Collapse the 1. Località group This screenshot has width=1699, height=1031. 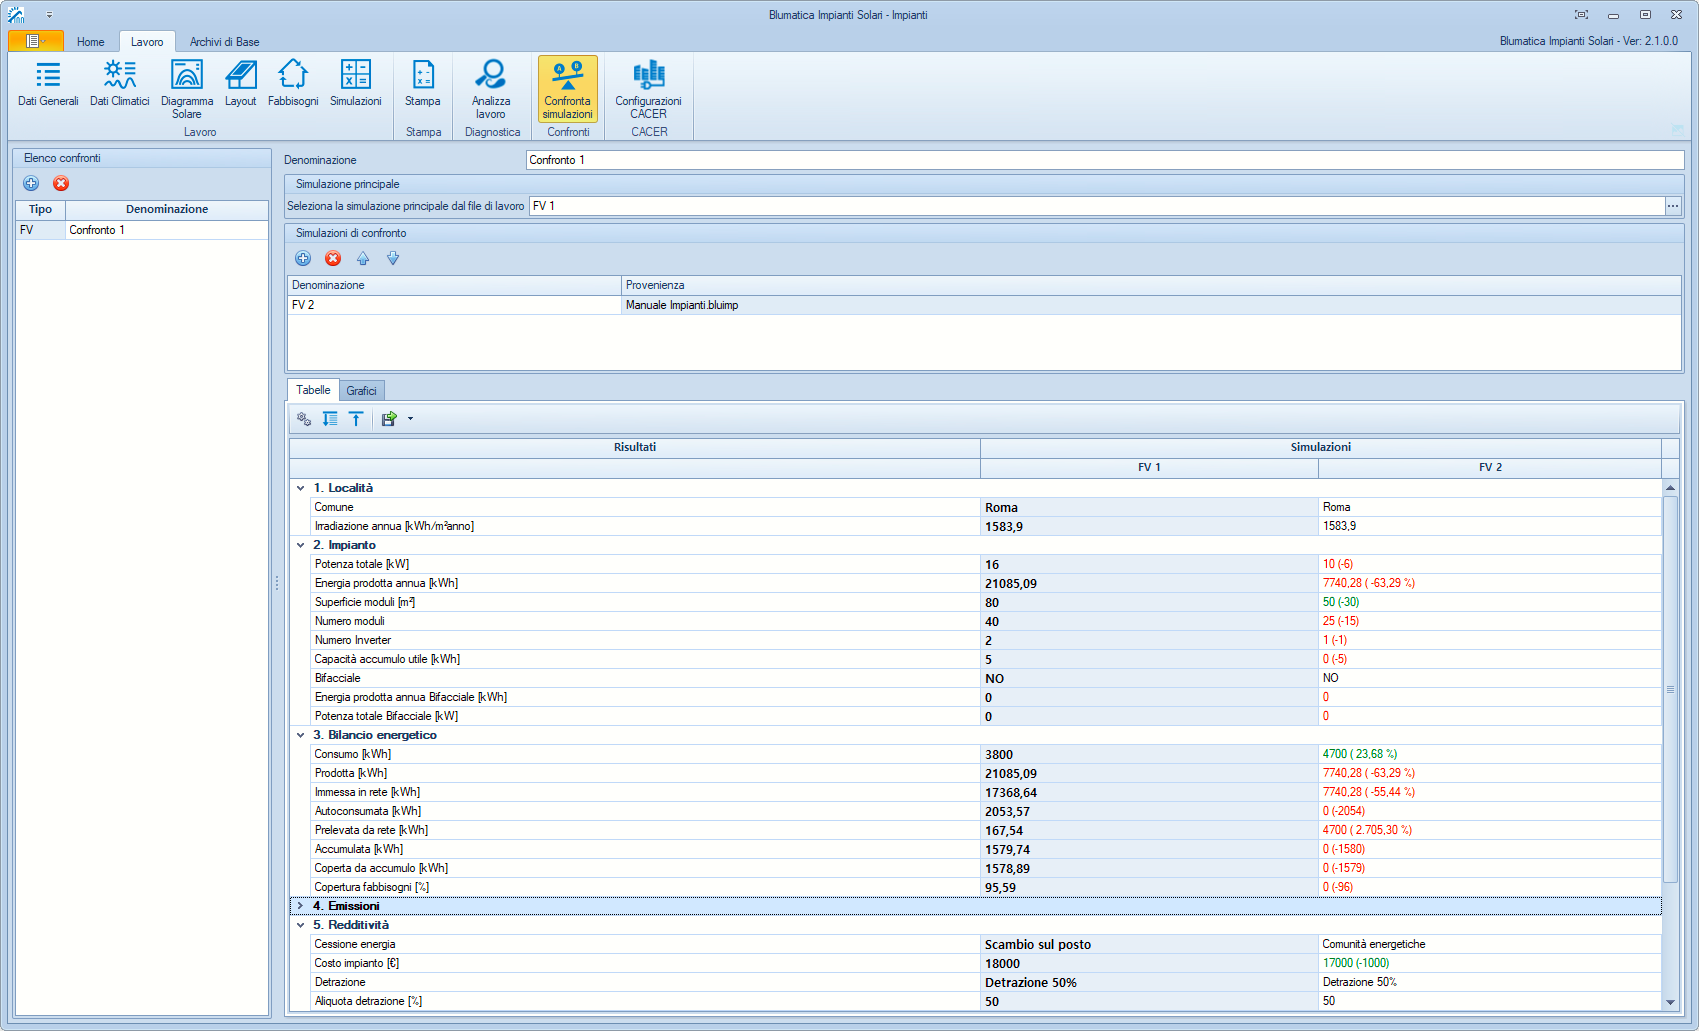tap(300, 488)
